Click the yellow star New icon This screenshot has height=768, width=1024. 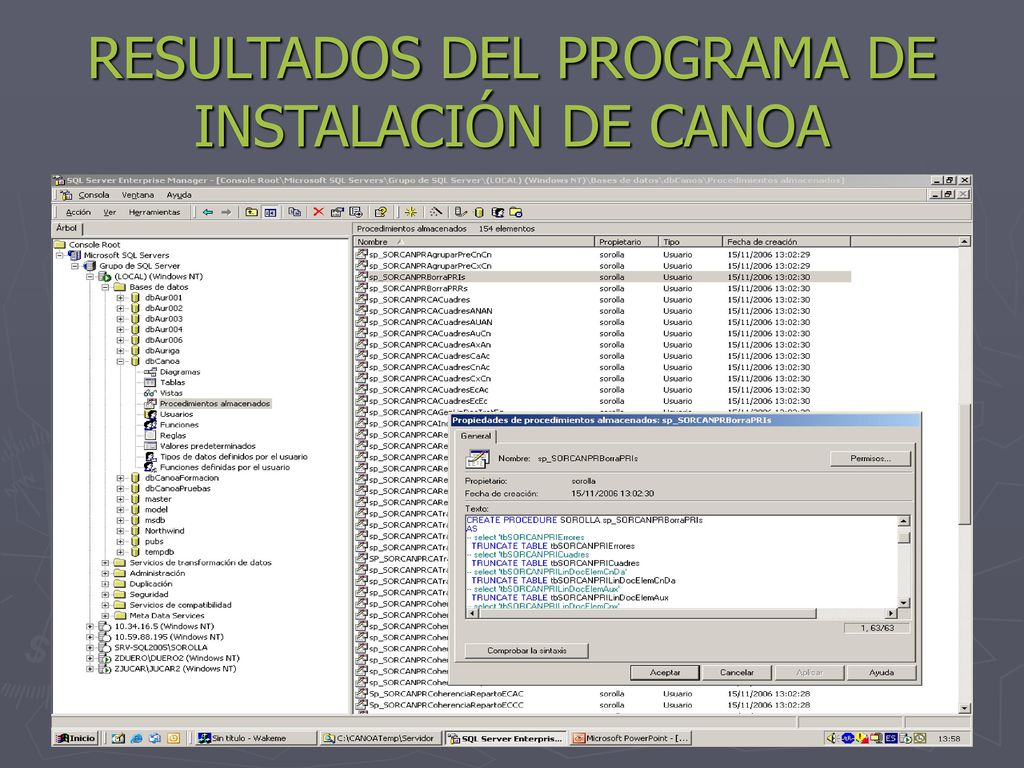[411, 212]
